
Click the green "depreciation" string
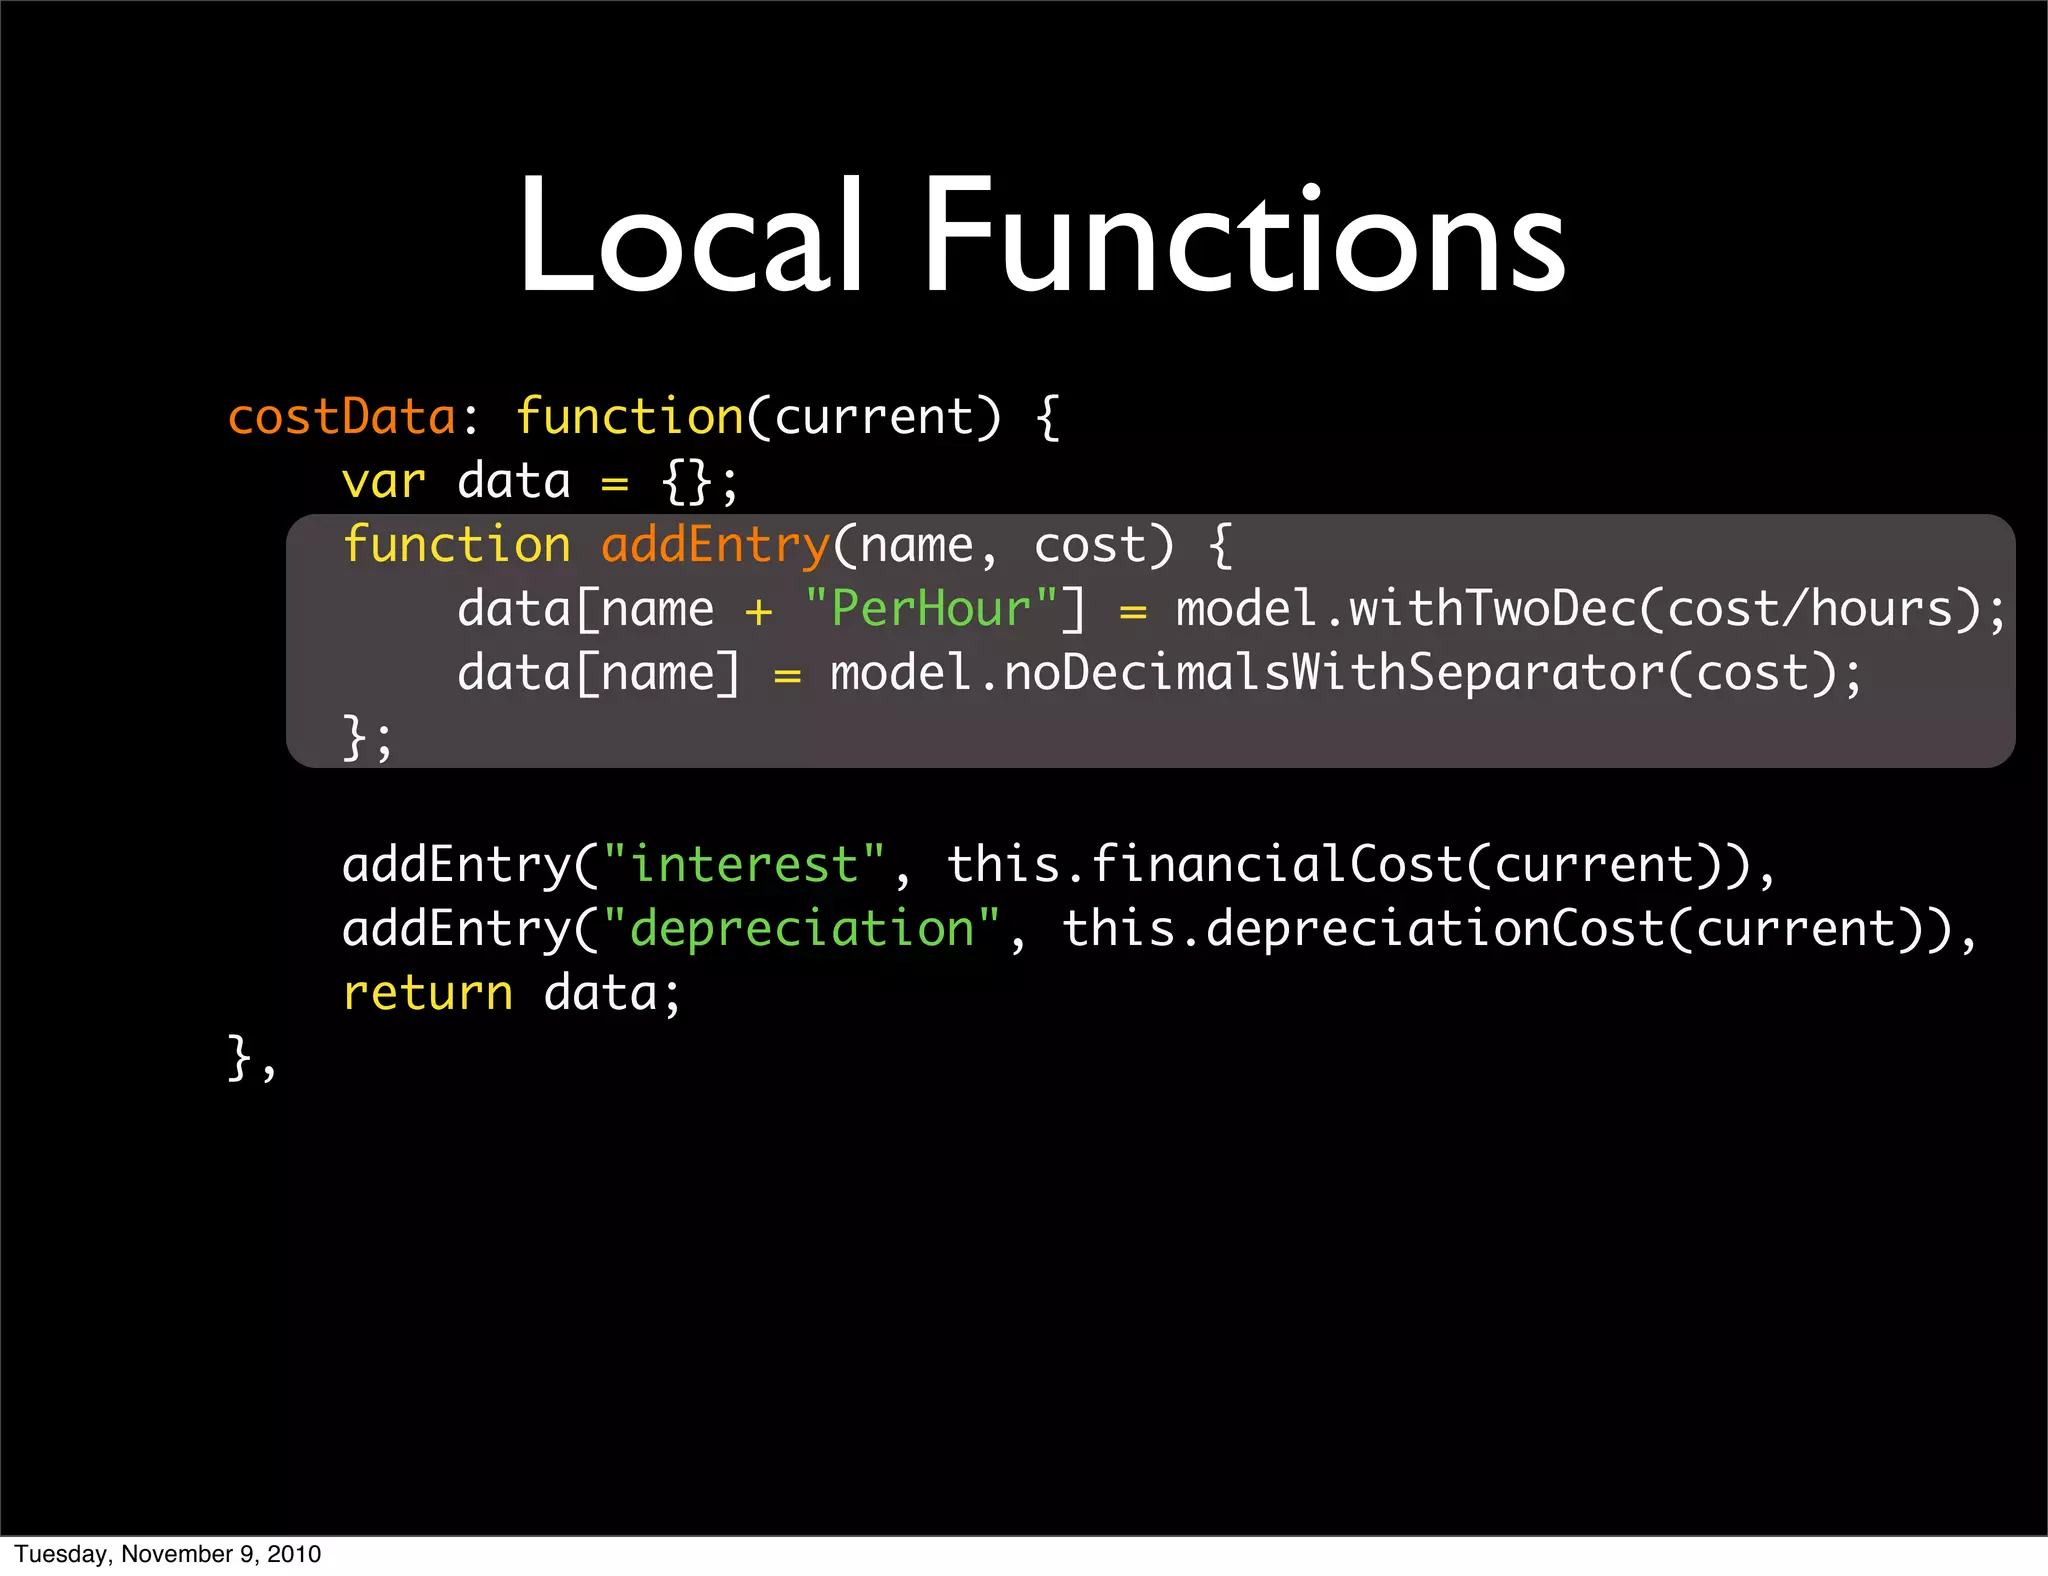[801, 928]
